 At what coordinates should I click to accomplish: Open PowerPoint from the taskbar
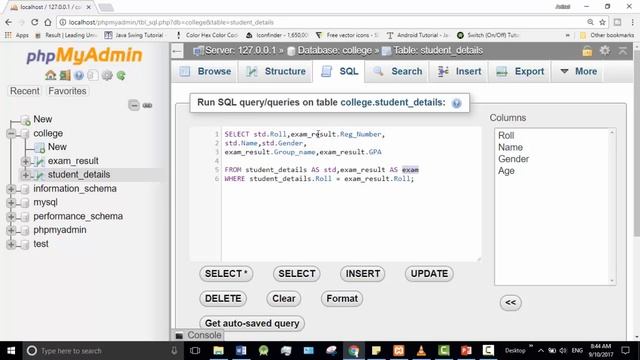point(466,351)
